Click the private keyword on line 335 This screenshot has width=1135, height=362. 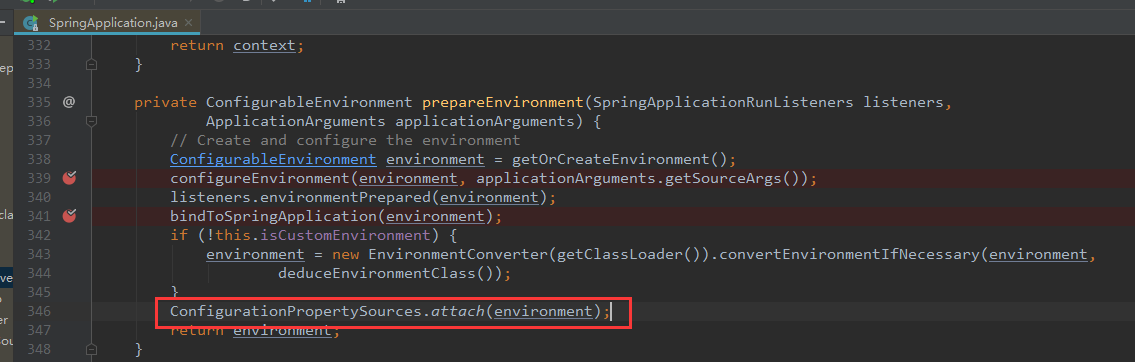click(165, 102)
